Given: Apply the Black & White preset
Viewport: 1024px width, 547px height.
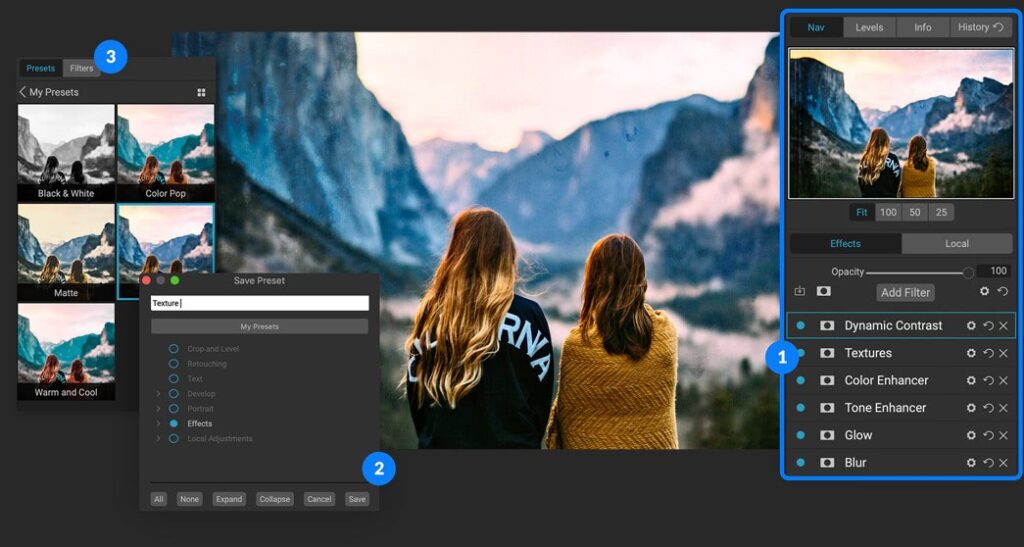Looking at the screenshot, I should pyautogui.click(x=66, y=153).
